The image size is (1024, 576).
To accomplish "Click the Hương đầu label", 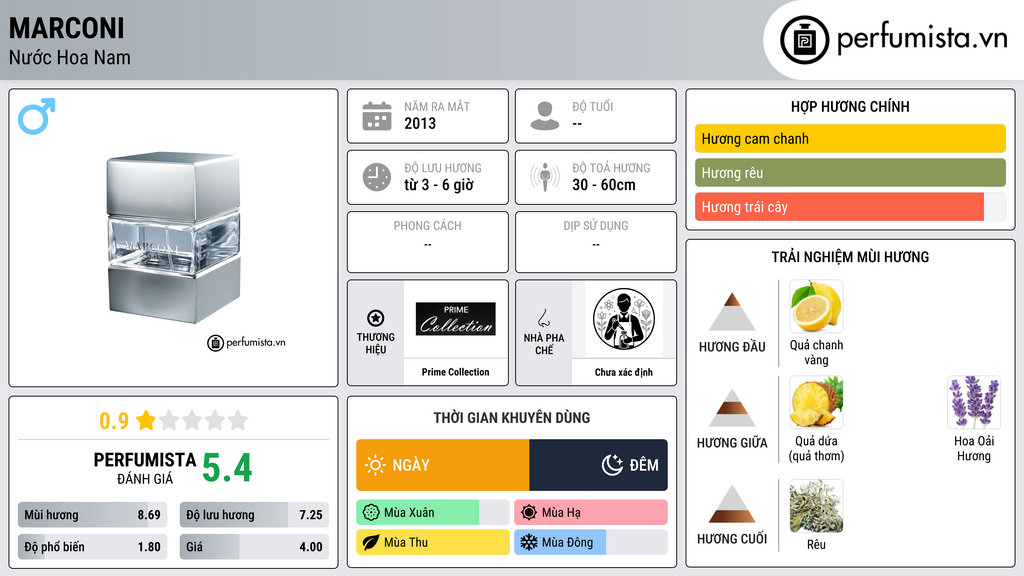I will [732, 347].
